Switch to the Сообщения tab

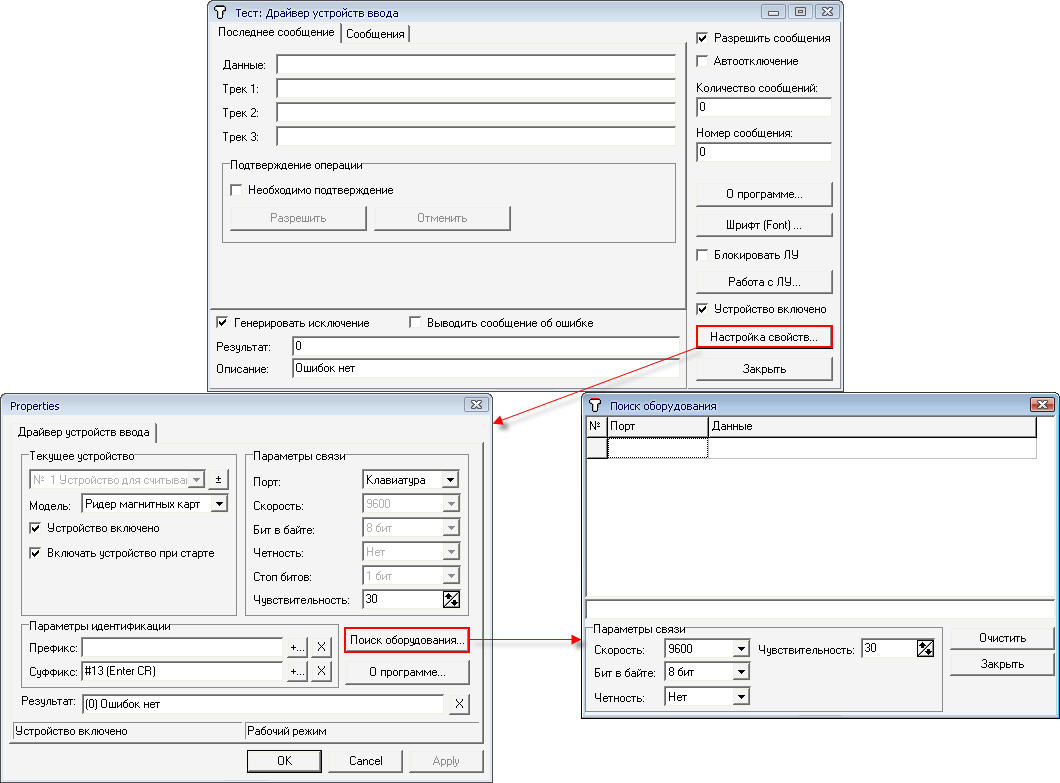[x=375, y=34]
